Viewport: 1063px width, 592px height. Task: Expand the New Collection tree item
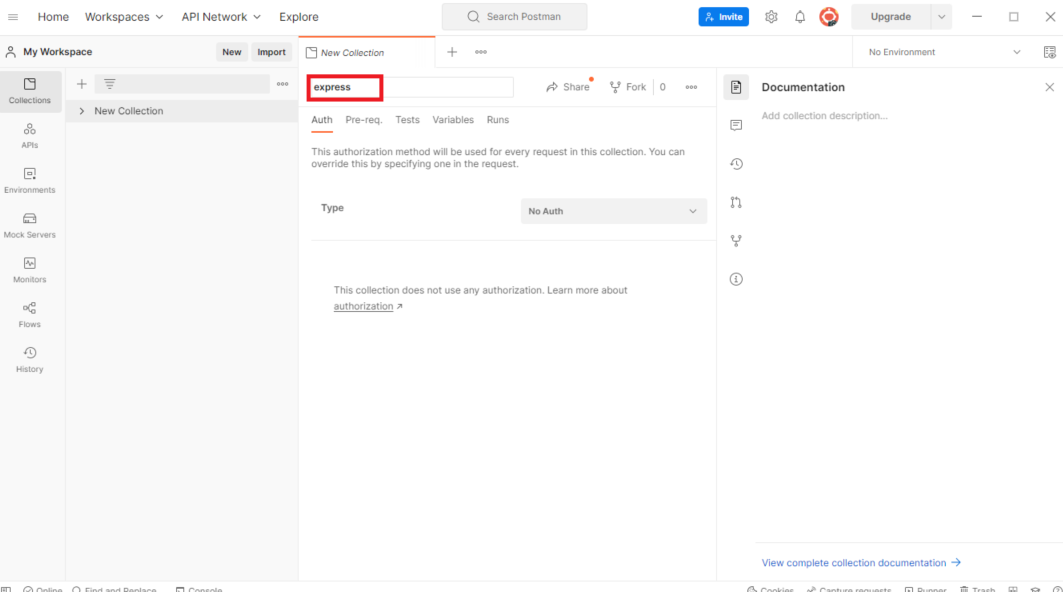[x=81, y=111]
